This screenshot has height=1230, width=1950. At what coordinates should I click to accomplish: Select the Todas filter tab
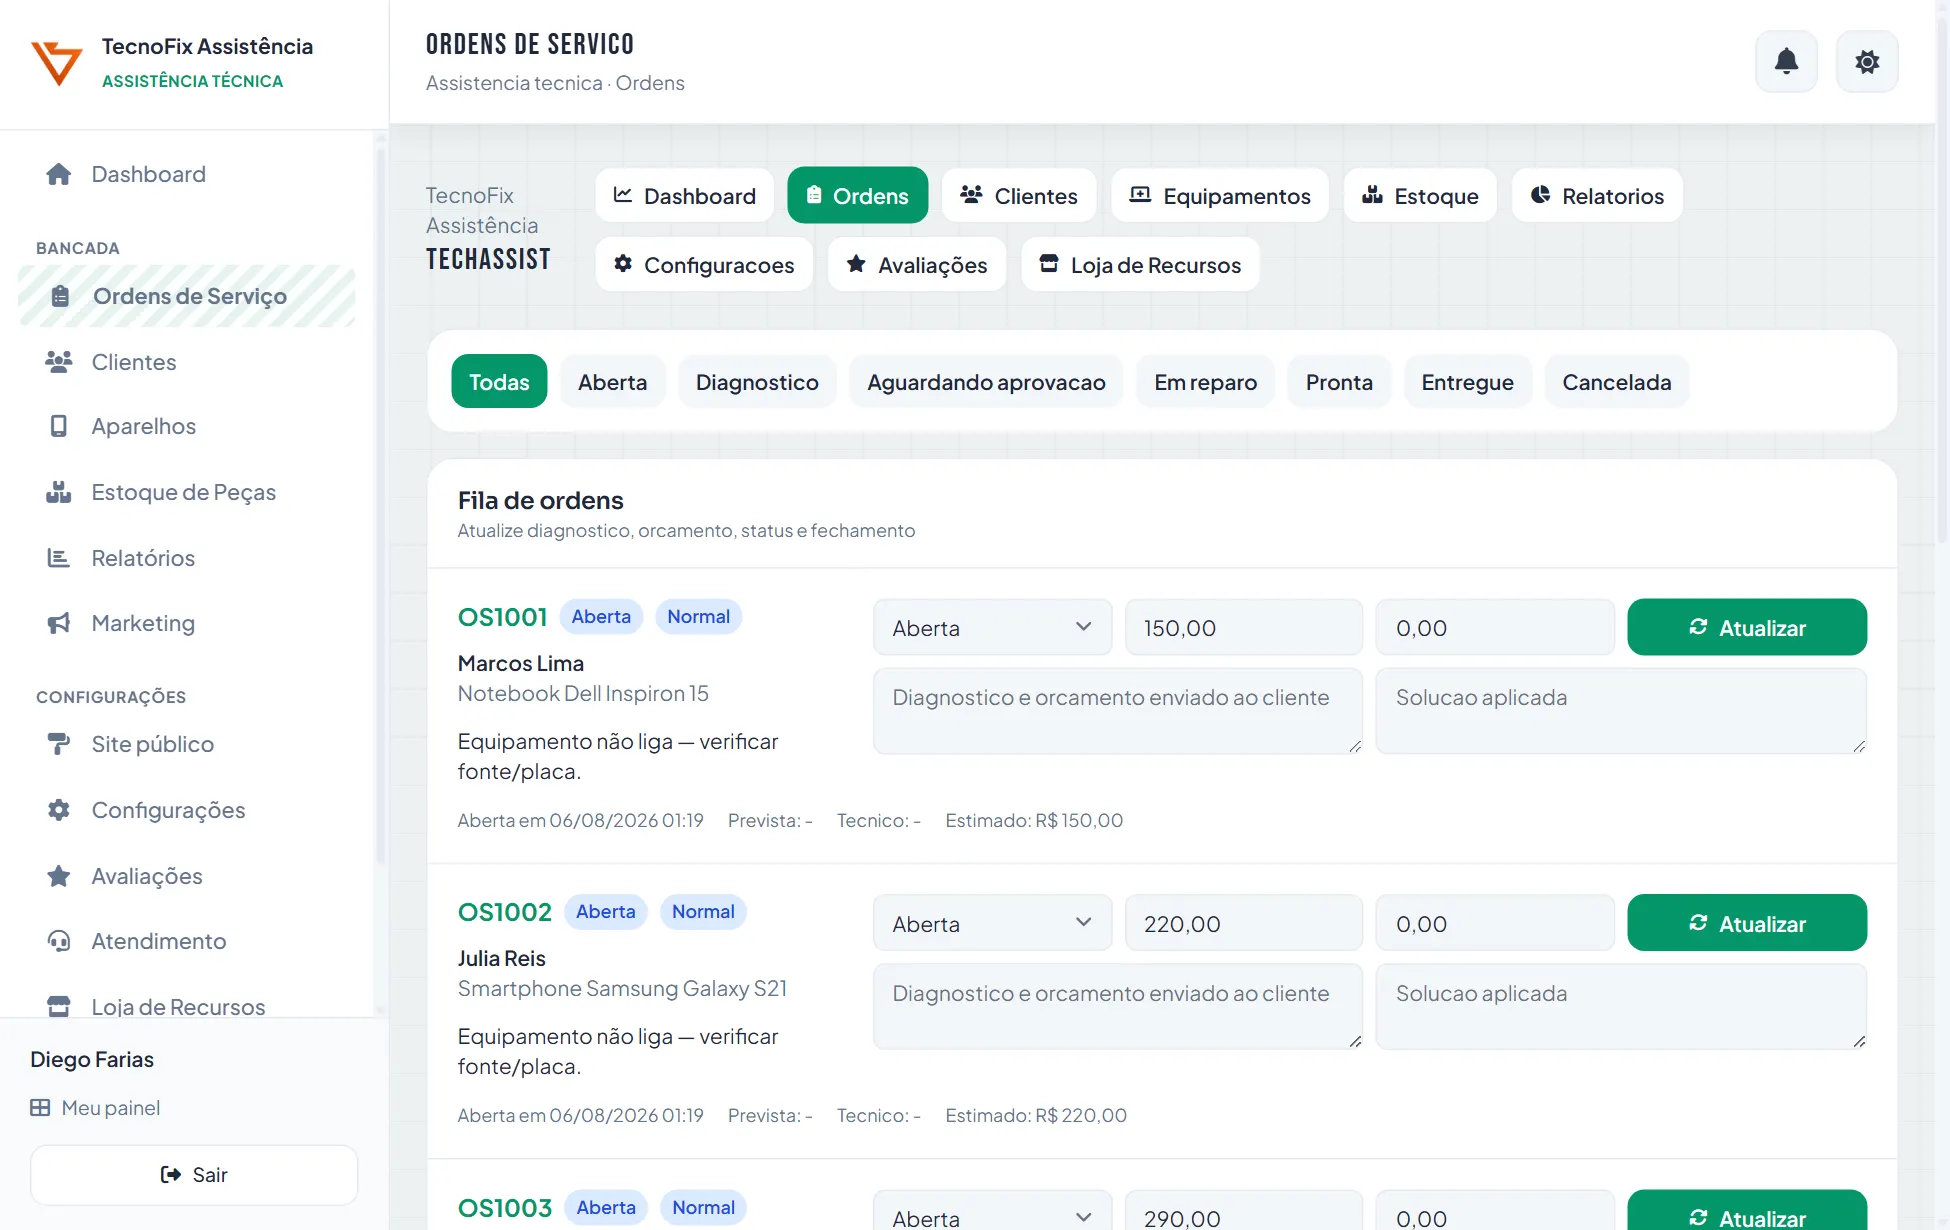[x=499, y=381]
